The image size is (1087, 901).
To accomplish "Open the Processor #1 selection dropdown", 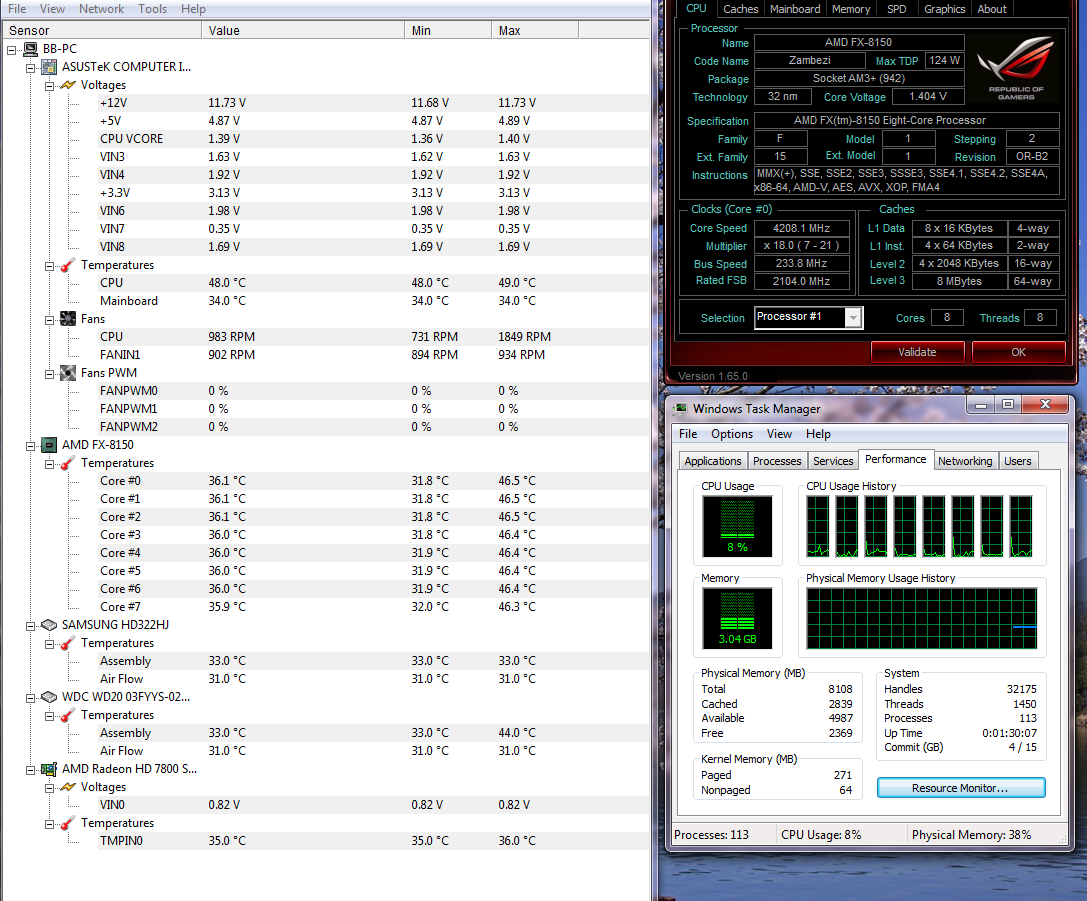I will (853, 317).
